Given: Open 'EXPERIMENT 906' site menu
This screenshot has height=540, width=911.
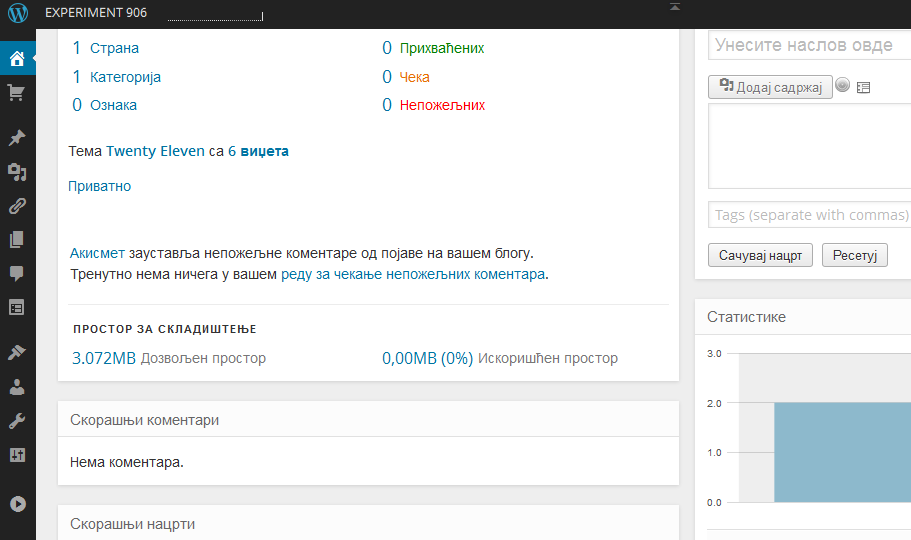Looking at the screenshot, I should pyautogui.click(x=96, y=13).
